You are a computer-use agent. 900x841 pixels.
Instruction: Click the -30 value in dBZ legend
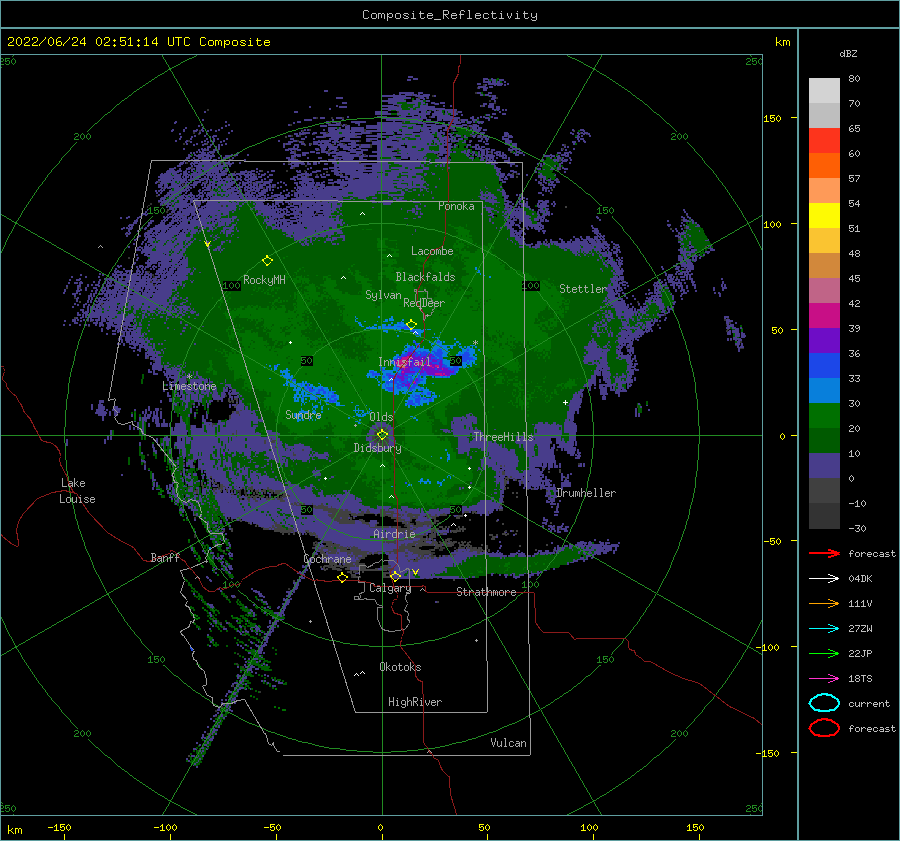click(x=857, y=529)
